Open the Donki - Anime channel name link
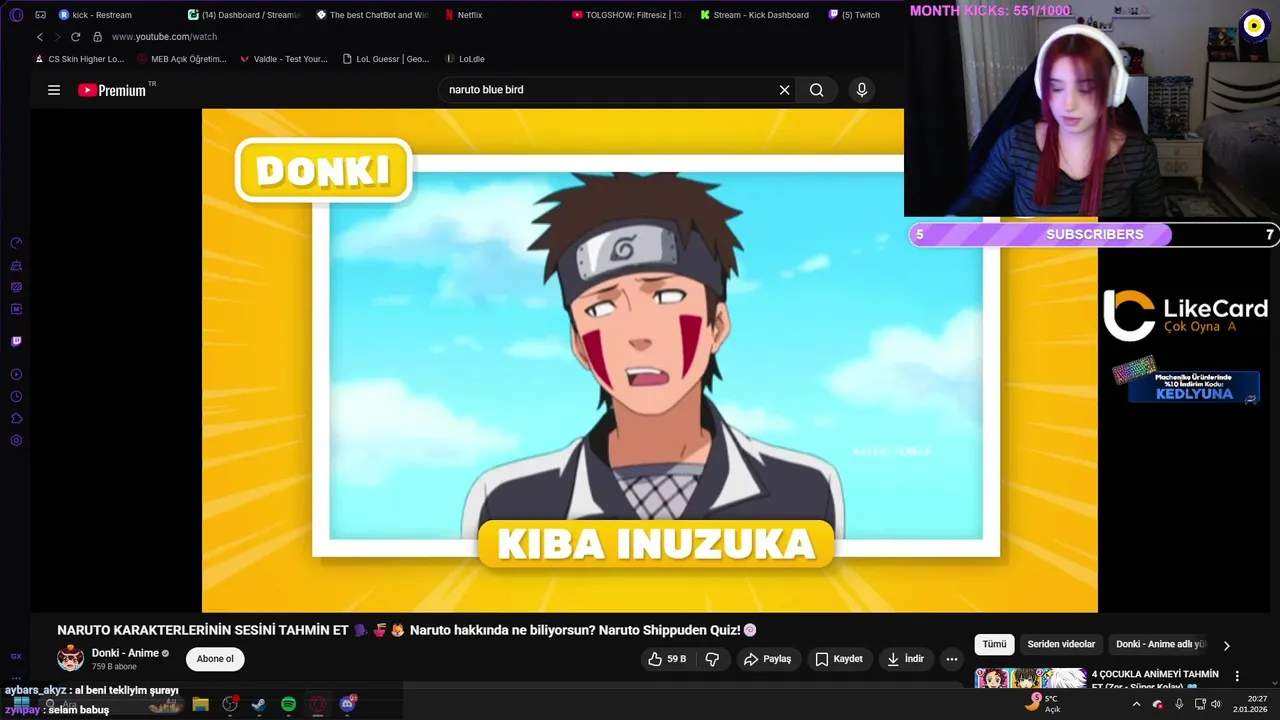This screenshot has height=720, width=1280. coord(125,653)
